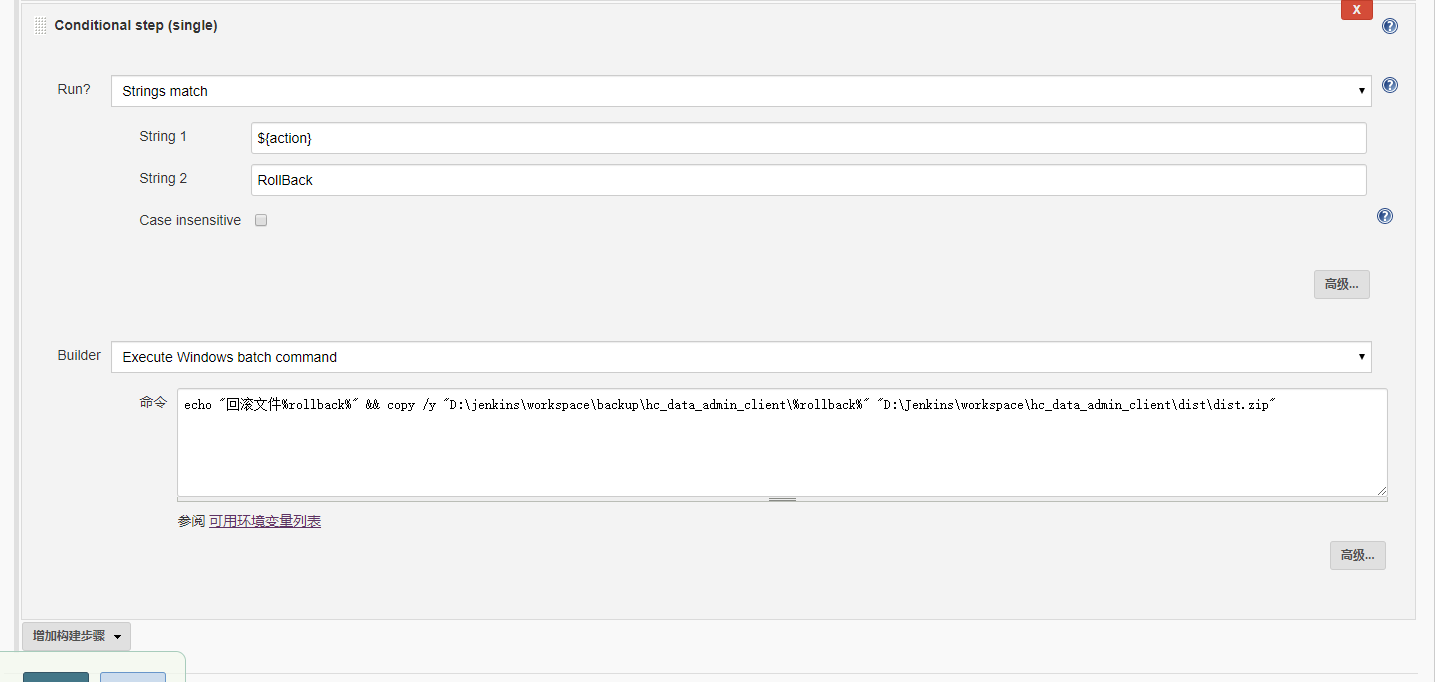
Task: Focus the String 1 field containing ${action}
Action: click(808, 138)
